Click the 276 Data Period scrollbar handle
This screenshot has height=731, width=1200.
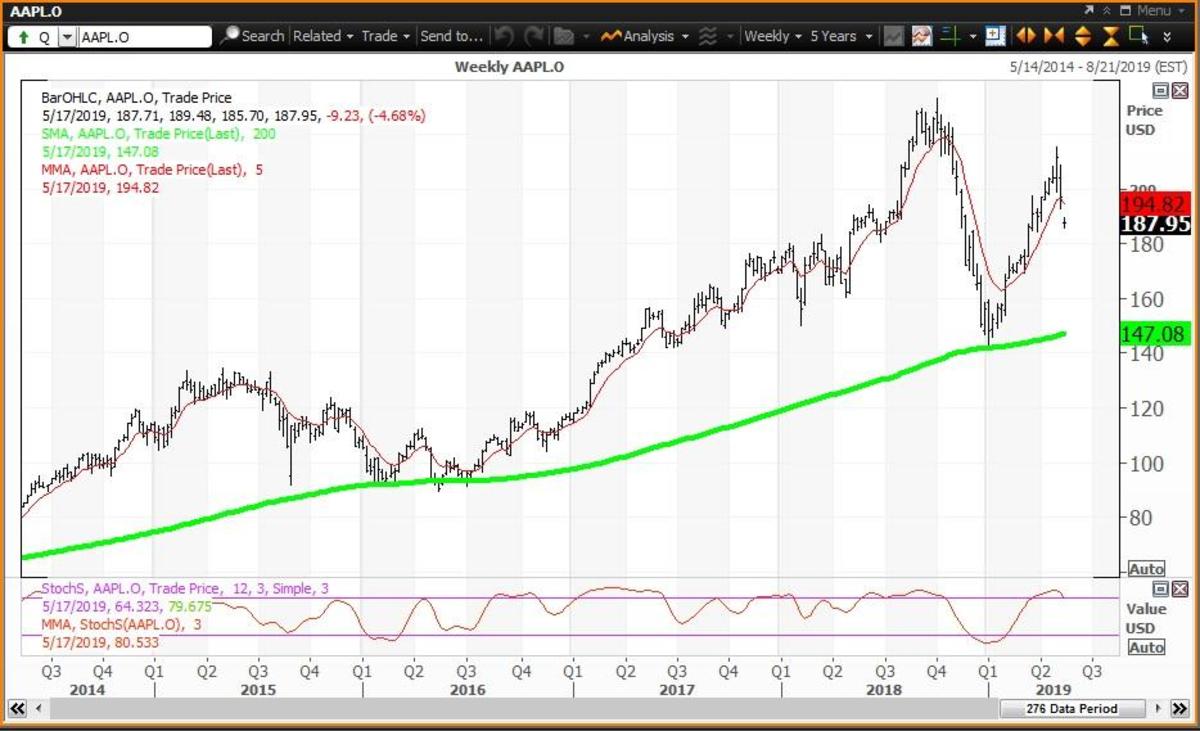coord(1072,709)
